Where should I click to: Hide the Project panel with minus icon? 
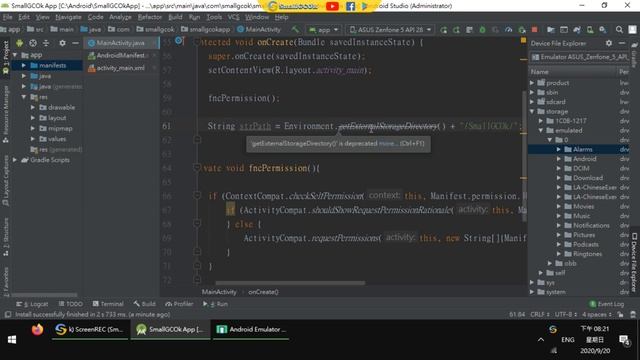coord(75,43)
